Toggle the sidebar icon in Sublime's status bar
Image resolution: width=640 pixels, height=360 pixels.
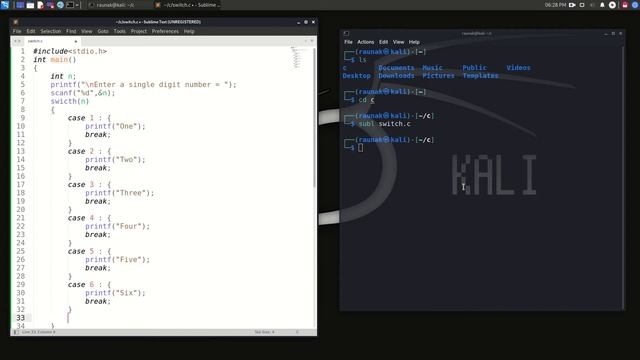(16, 332)
